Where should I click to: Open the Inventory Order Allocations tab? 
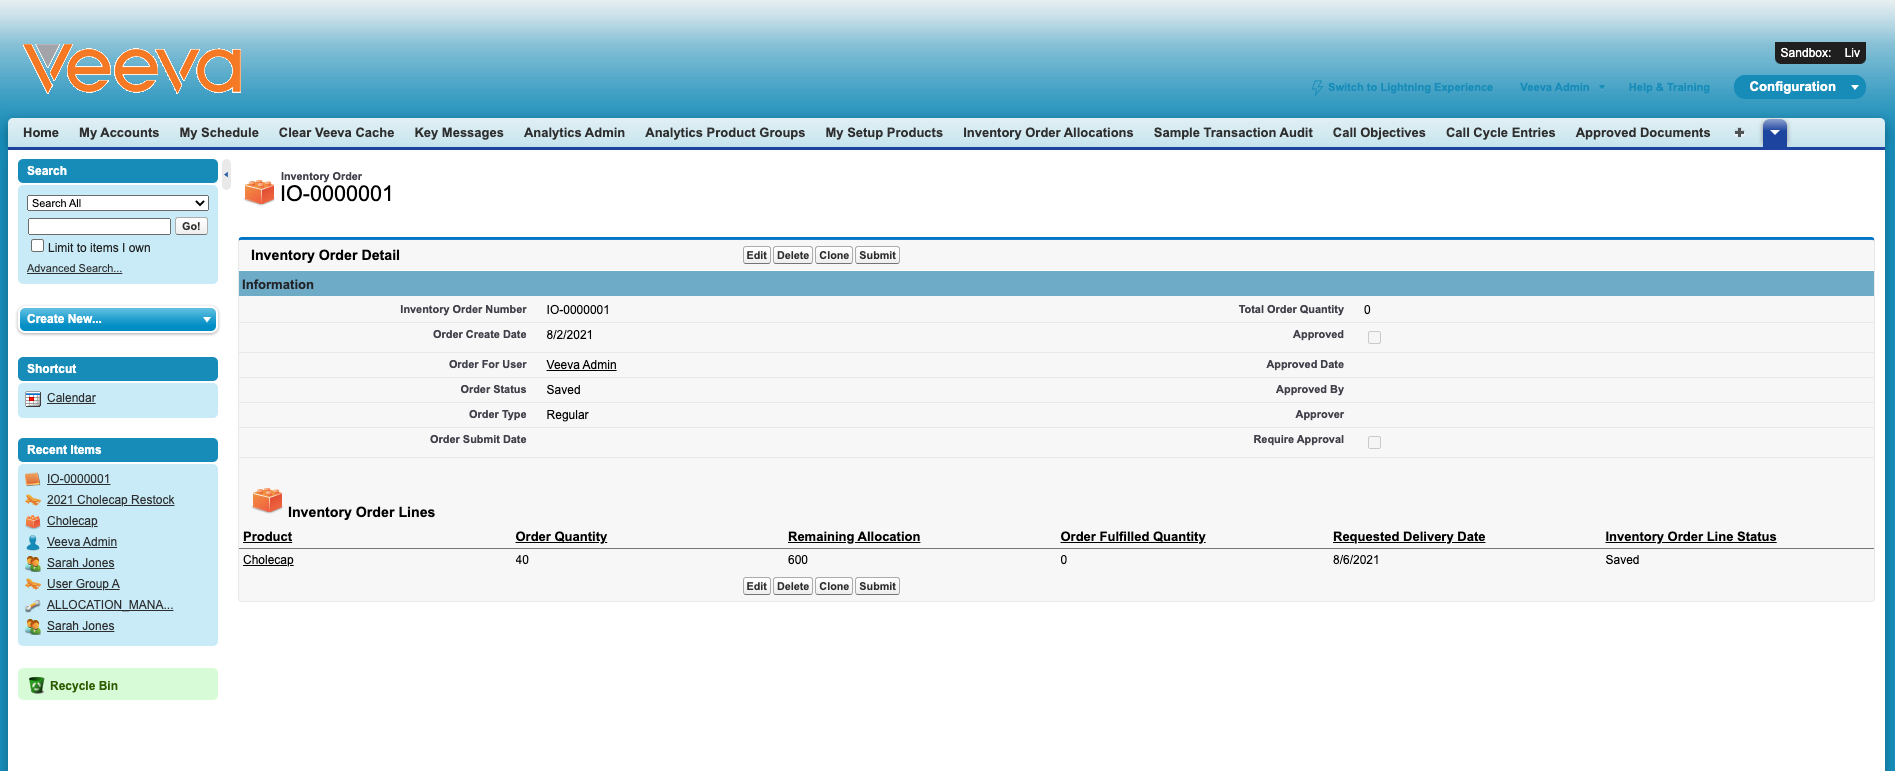click(x=1047, y=133)
